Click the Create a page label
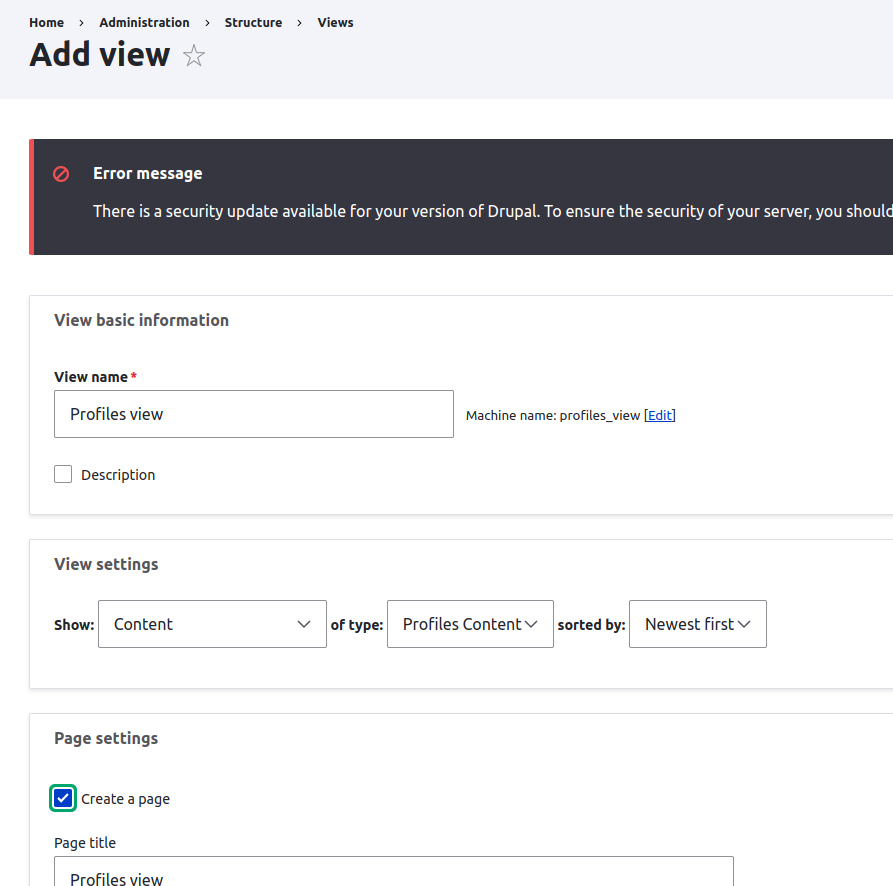893x886 pixels. 125,799
